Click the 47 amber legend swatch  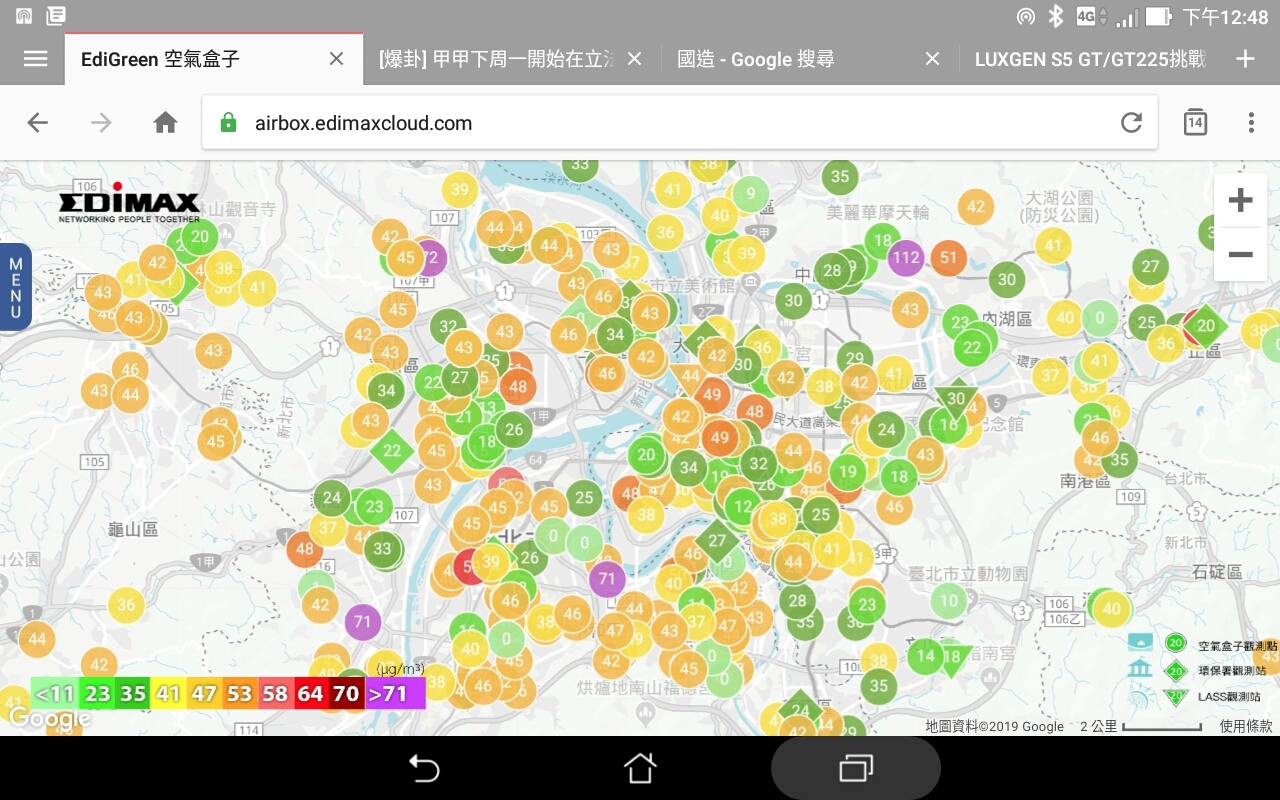pos(204,693)
